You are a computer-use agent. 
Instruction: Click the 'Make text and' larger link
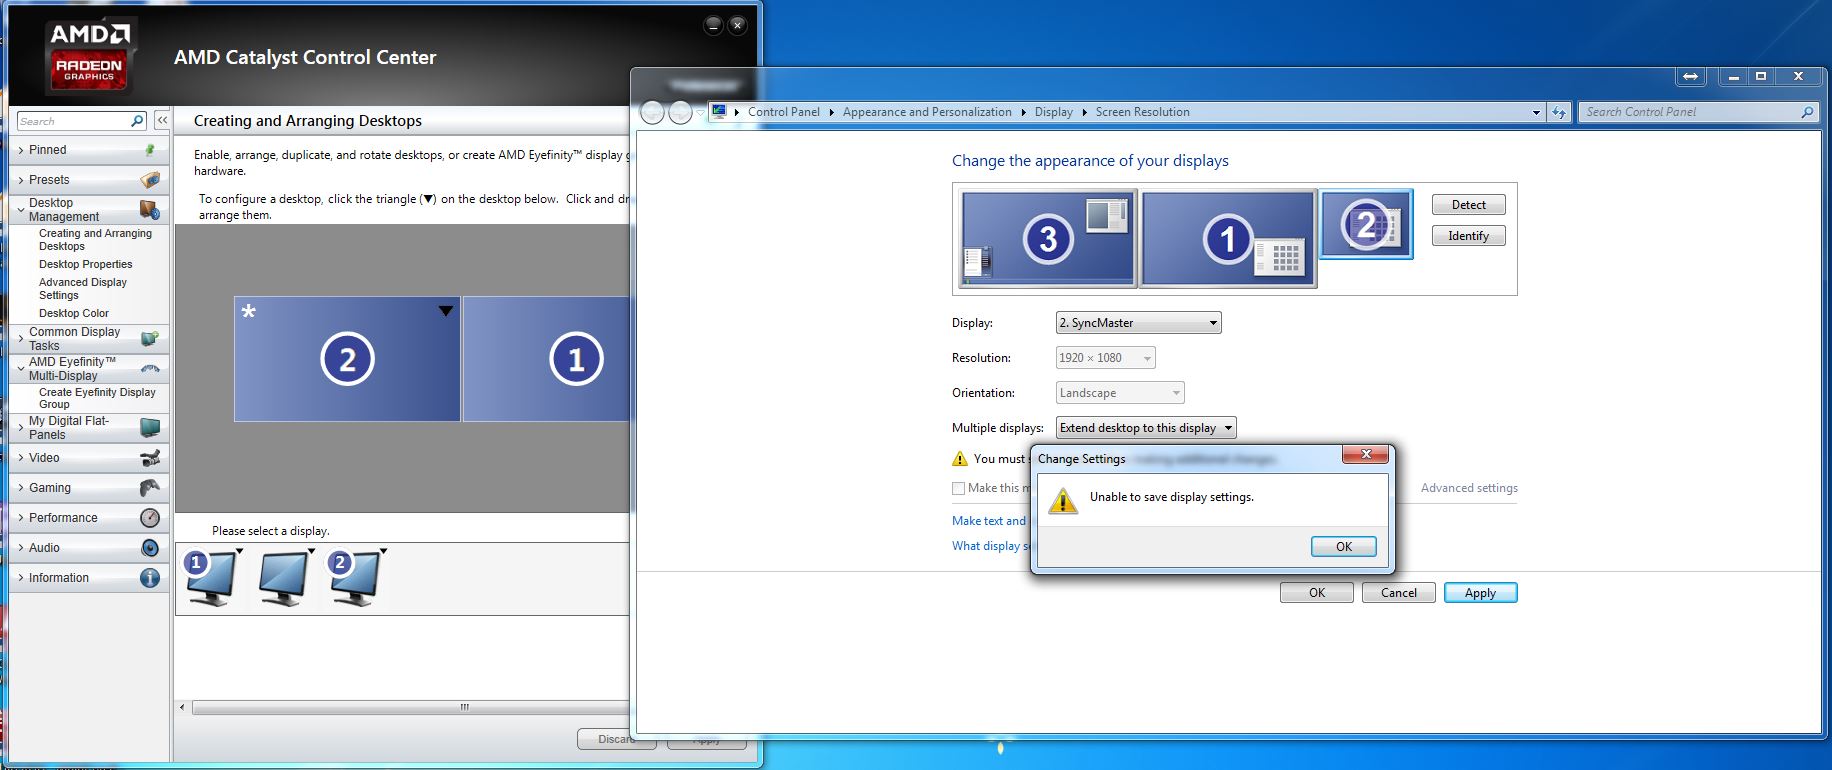click(x=989, y=521)
